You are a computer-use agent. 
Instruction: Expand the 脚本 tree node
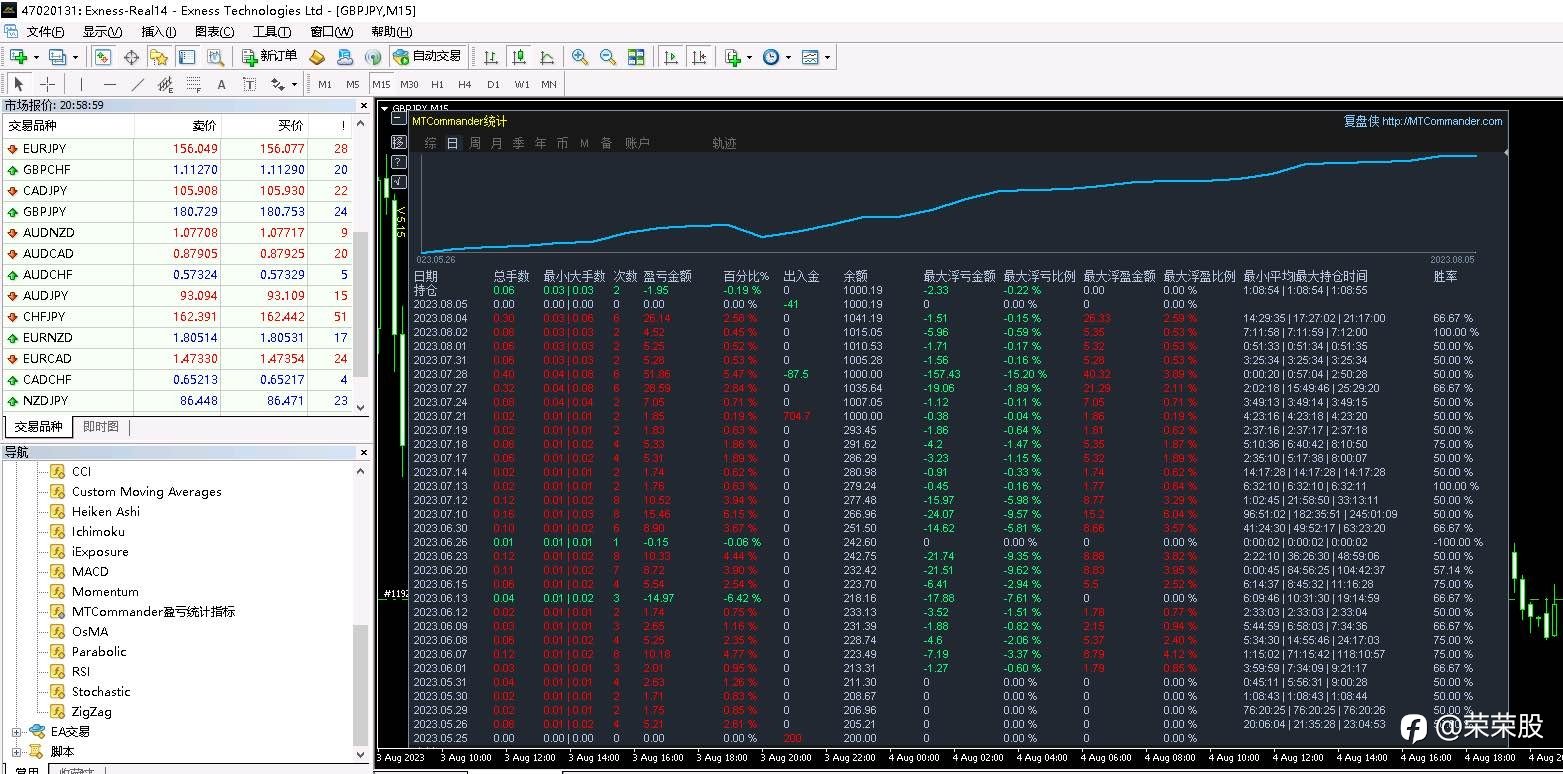point(16,751)
